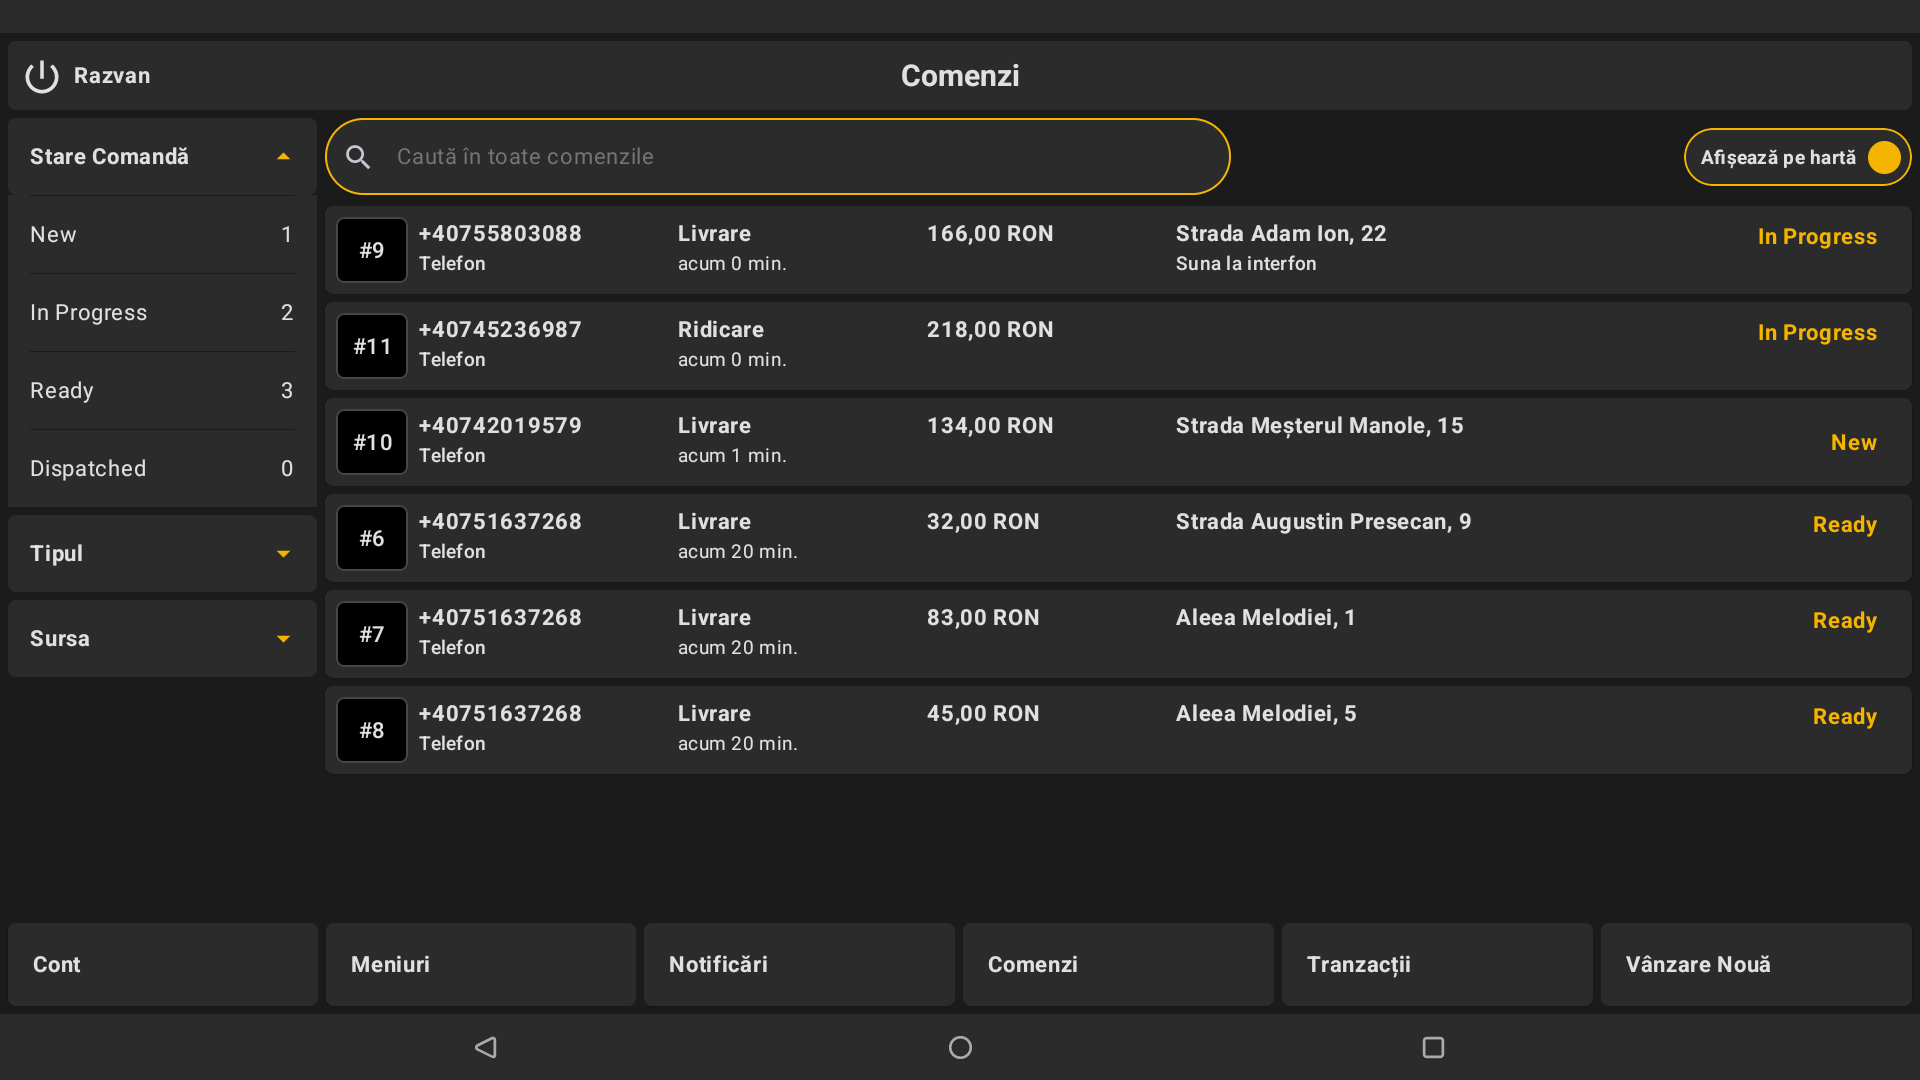This screenshot has height=1080, width=1920.
Task: Click the magnifying glass search icon
Action: tap(358, 157)
